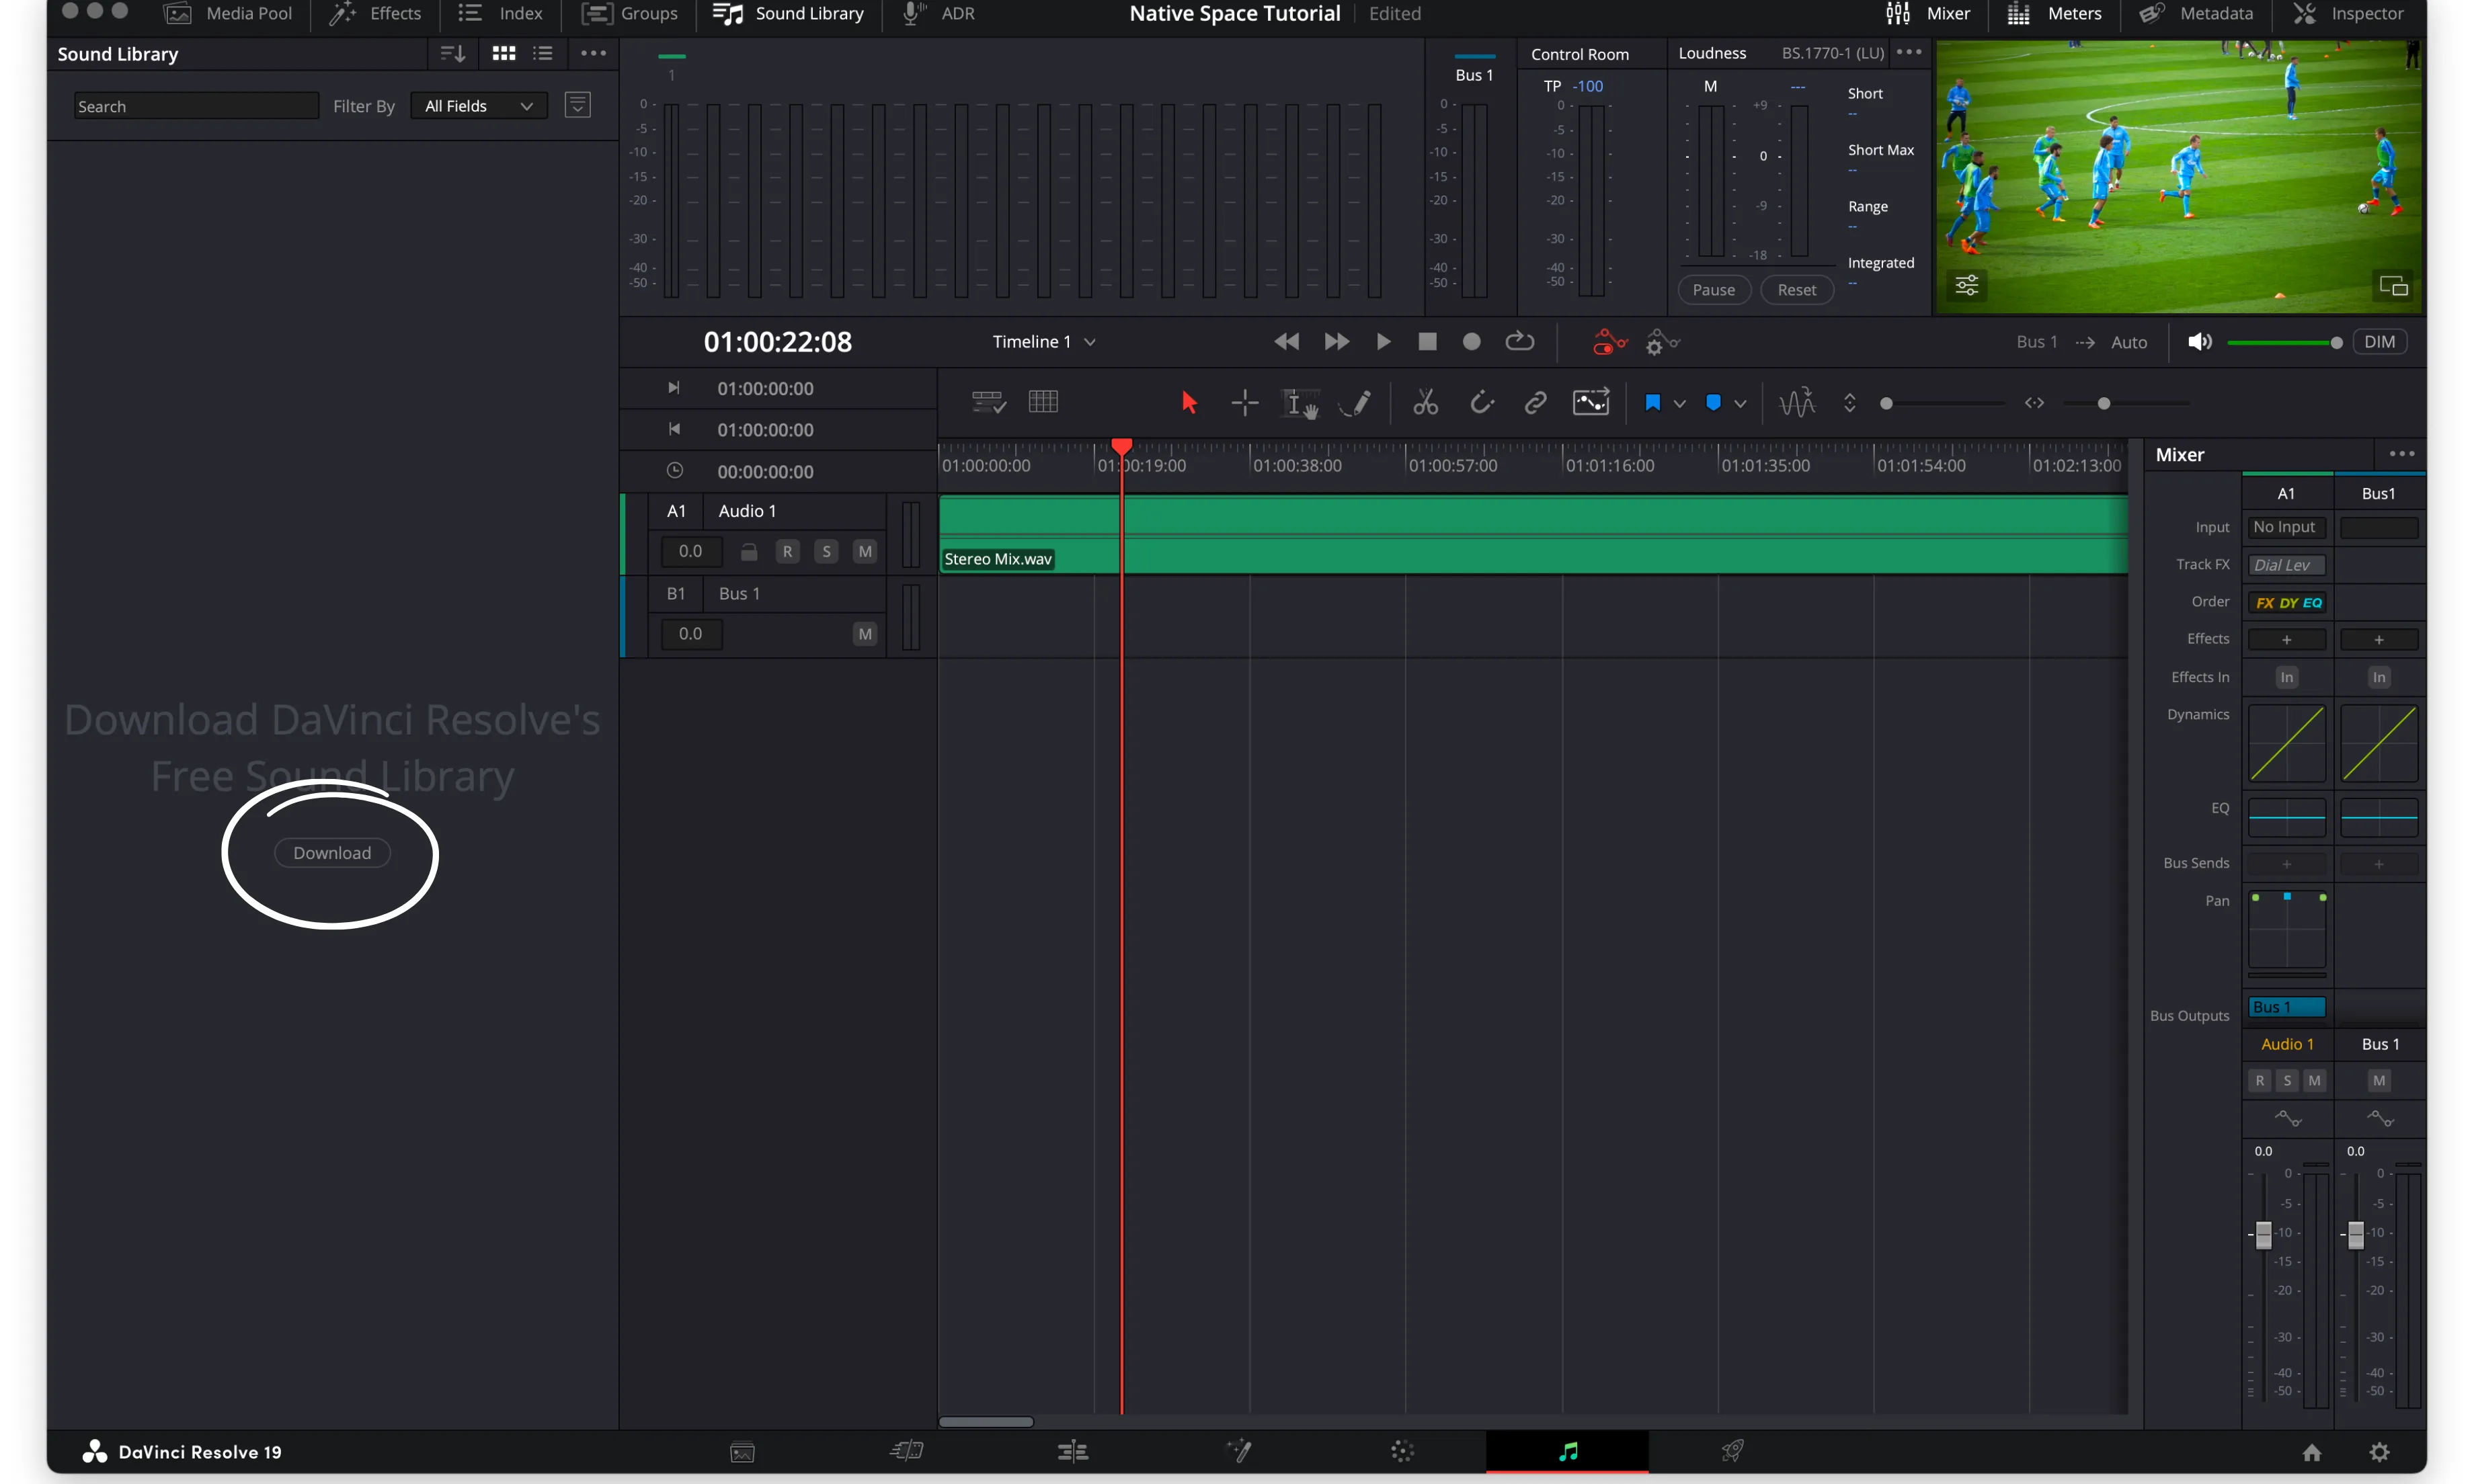Mute the Audio 1 track header
The image size is (2474, 1484).
[865, 552]
